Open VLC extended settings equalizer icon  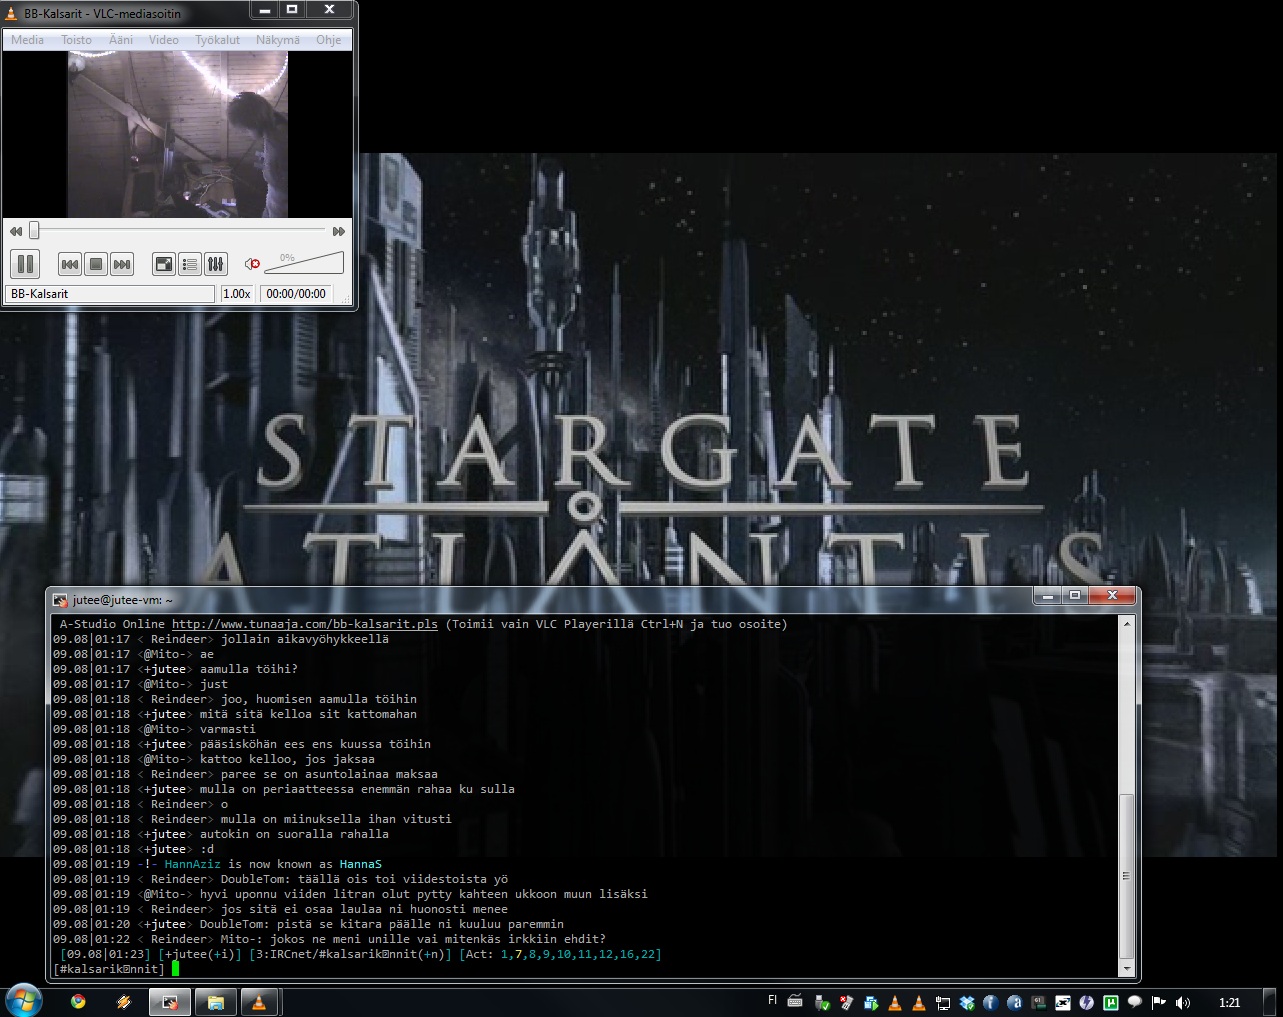pyautogui.click(x=215, y=264)
